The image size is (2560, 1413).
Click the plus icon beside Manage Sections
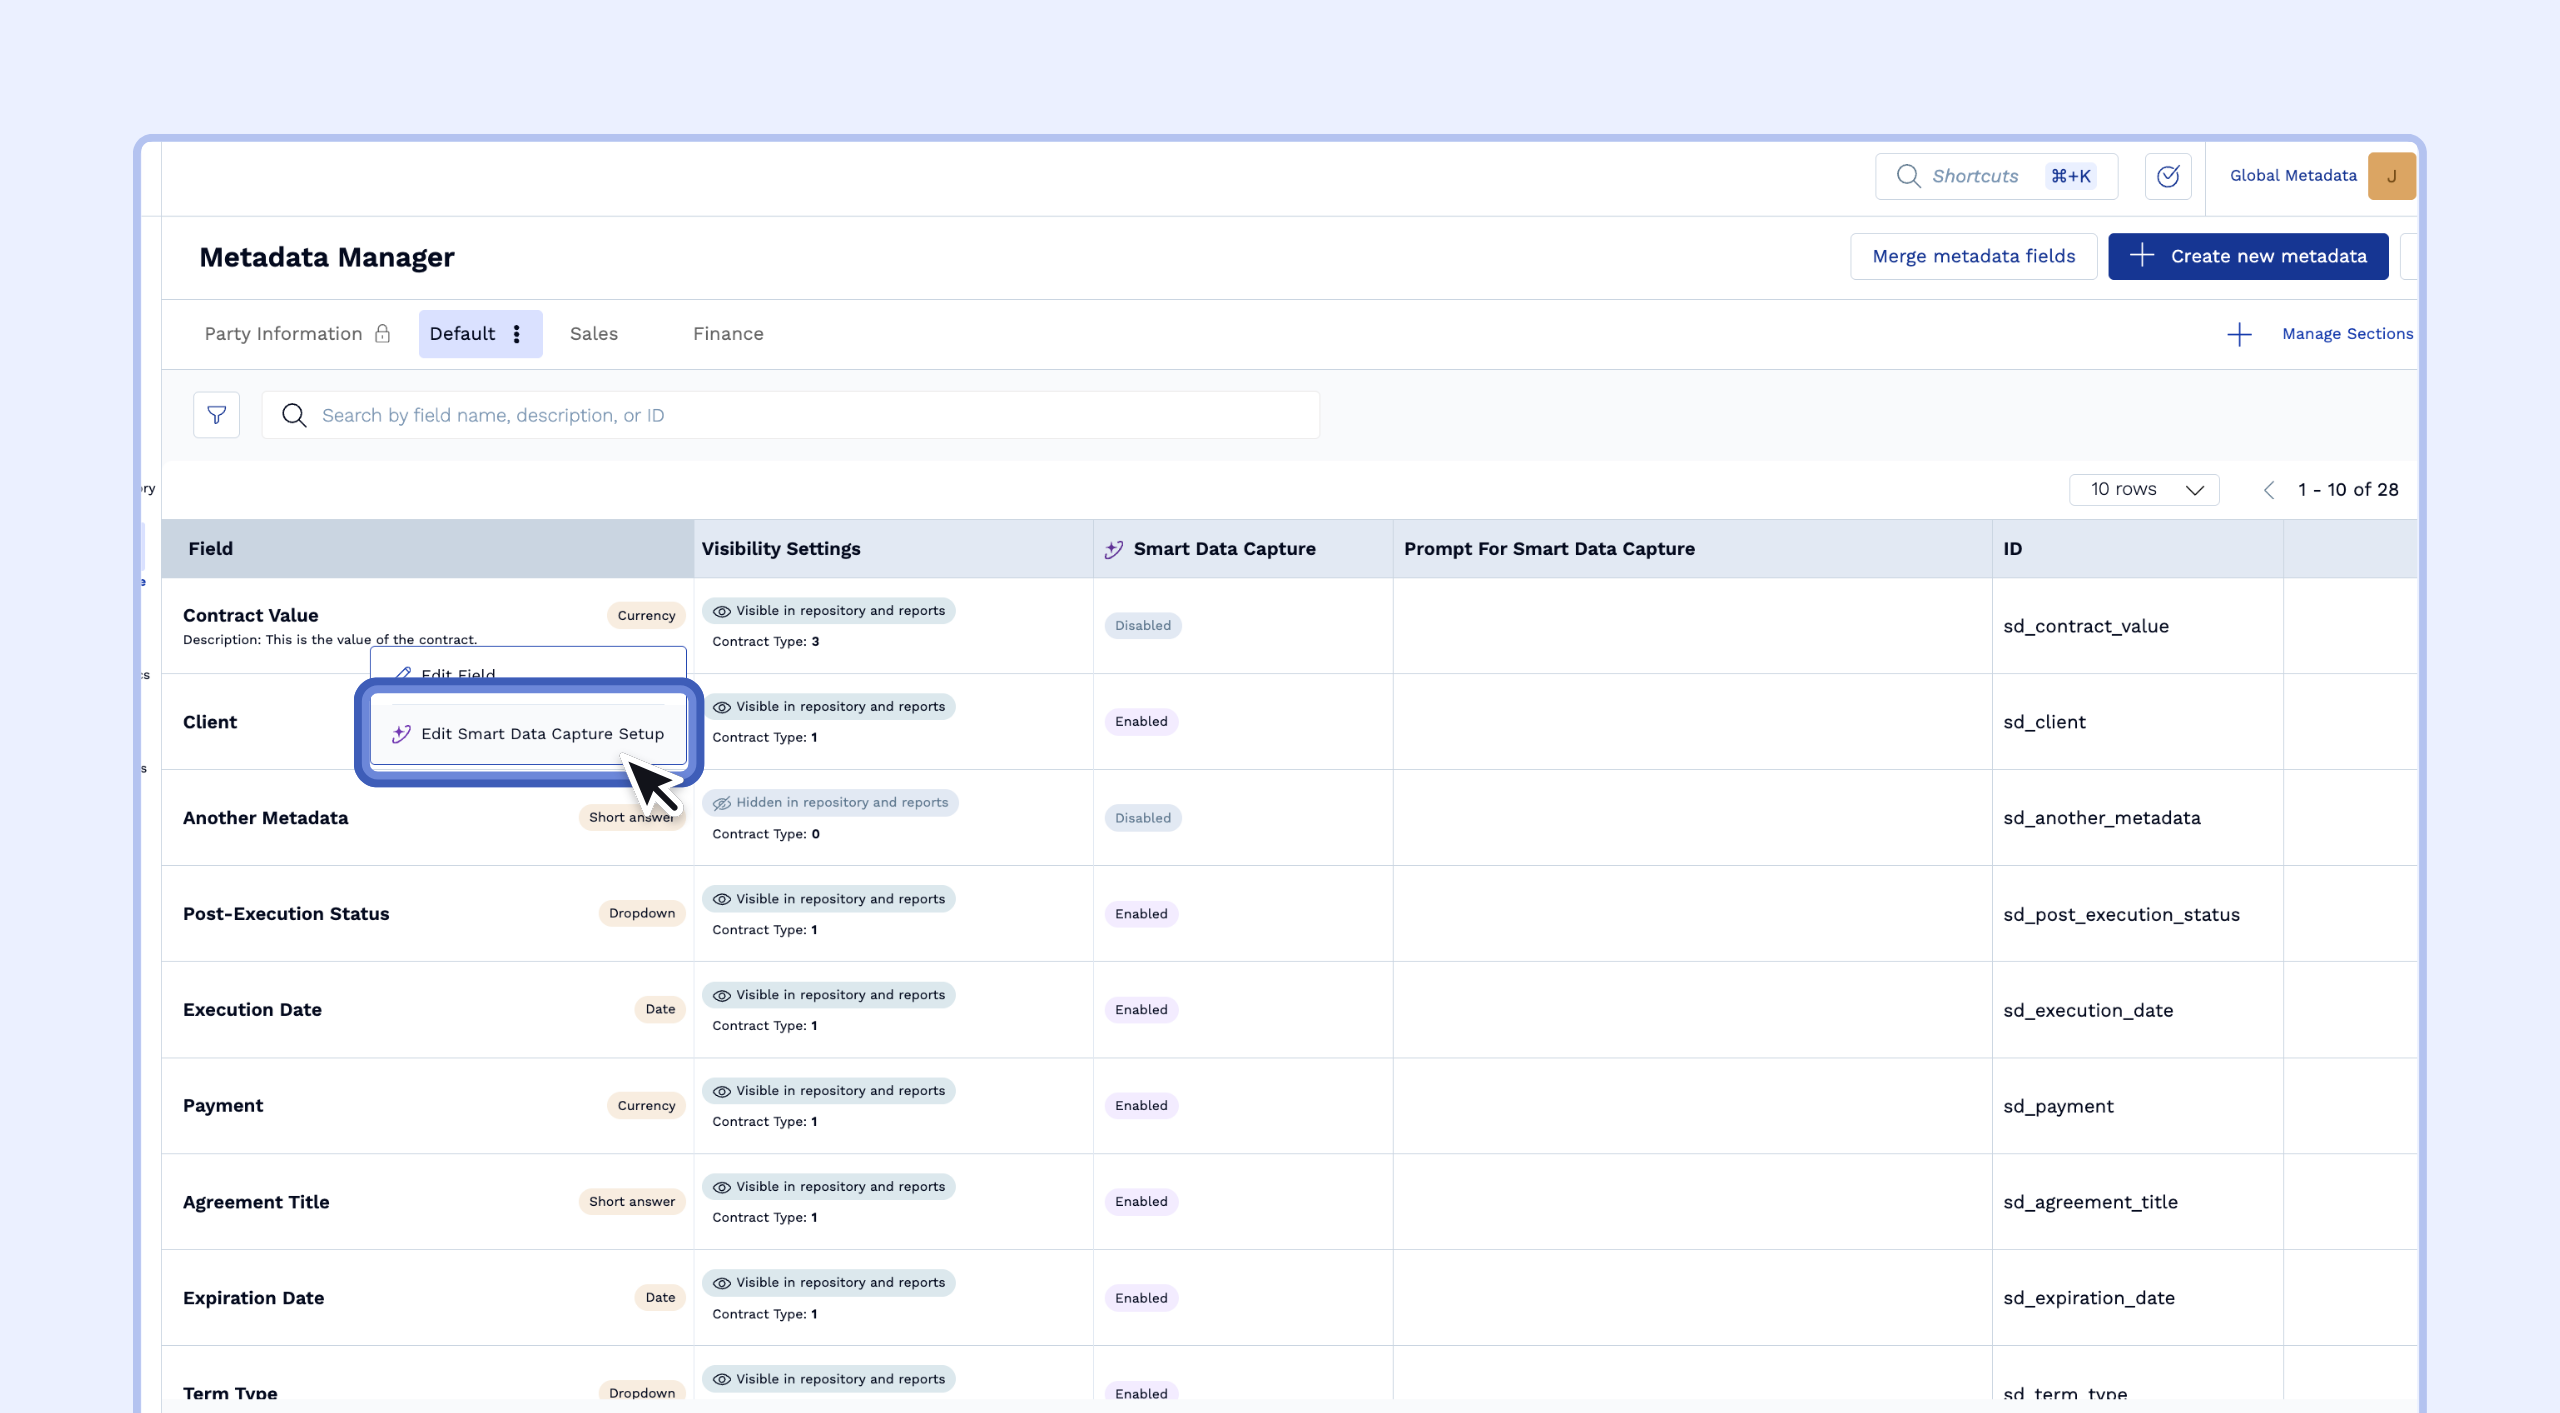pos(2239,334)
